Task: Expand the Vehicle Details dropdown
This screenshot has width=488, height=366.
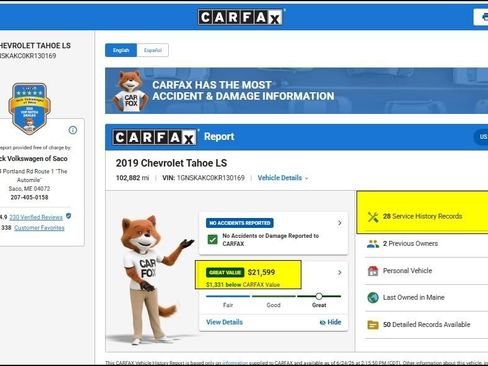Action: point(283,178)
